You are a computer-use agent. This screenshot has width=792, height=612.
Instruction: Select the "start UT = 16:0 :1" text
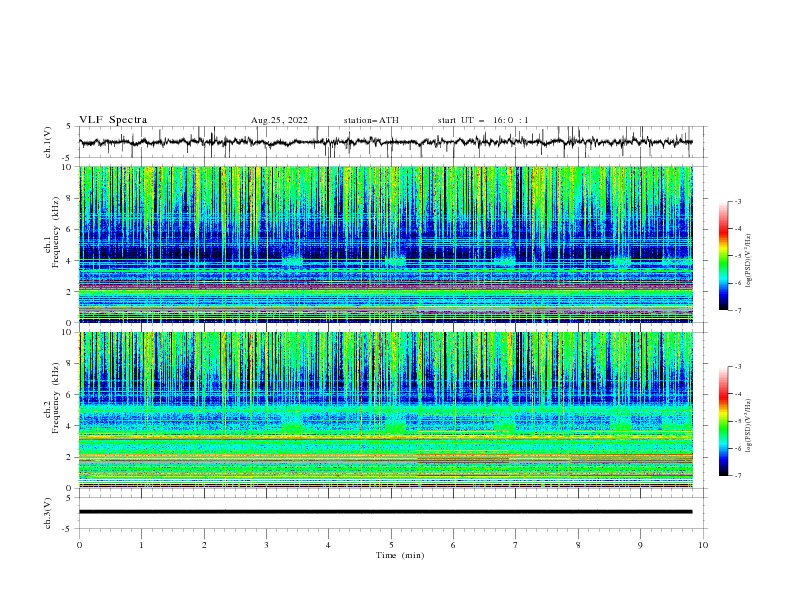tap(483, 120)
